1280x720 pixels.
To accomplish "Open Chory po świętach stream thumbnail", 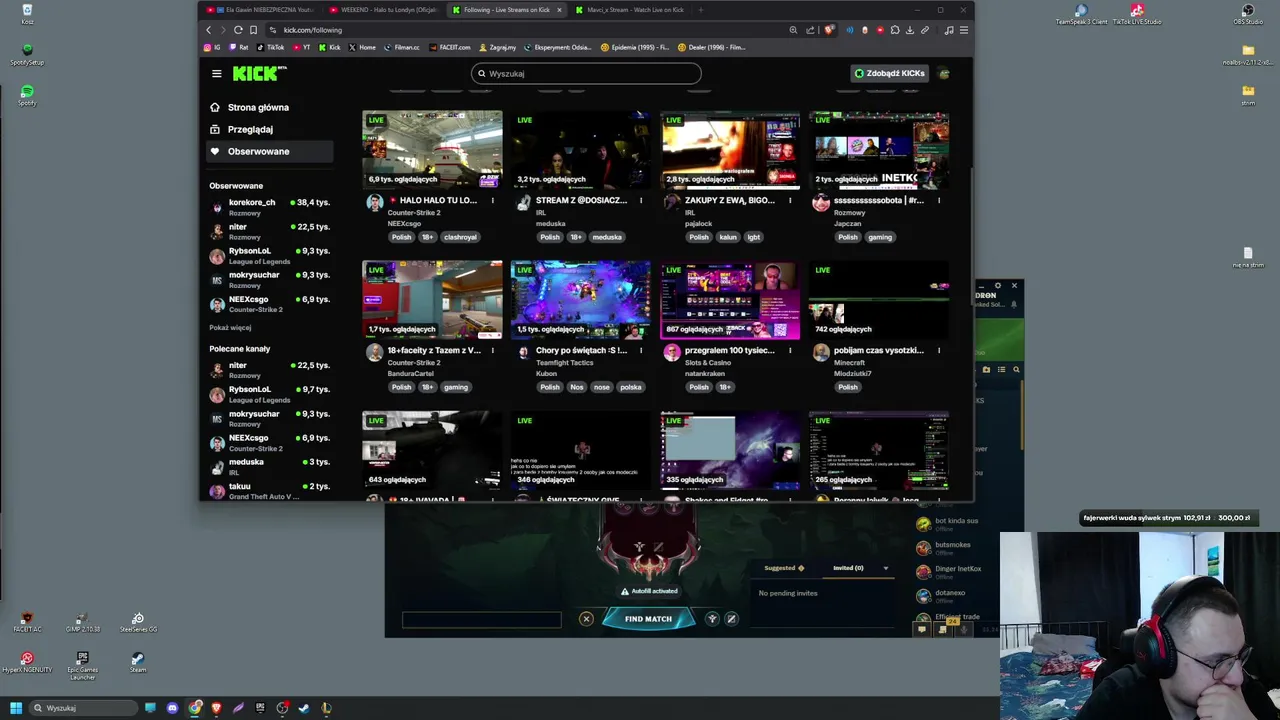I will [580, 300].
